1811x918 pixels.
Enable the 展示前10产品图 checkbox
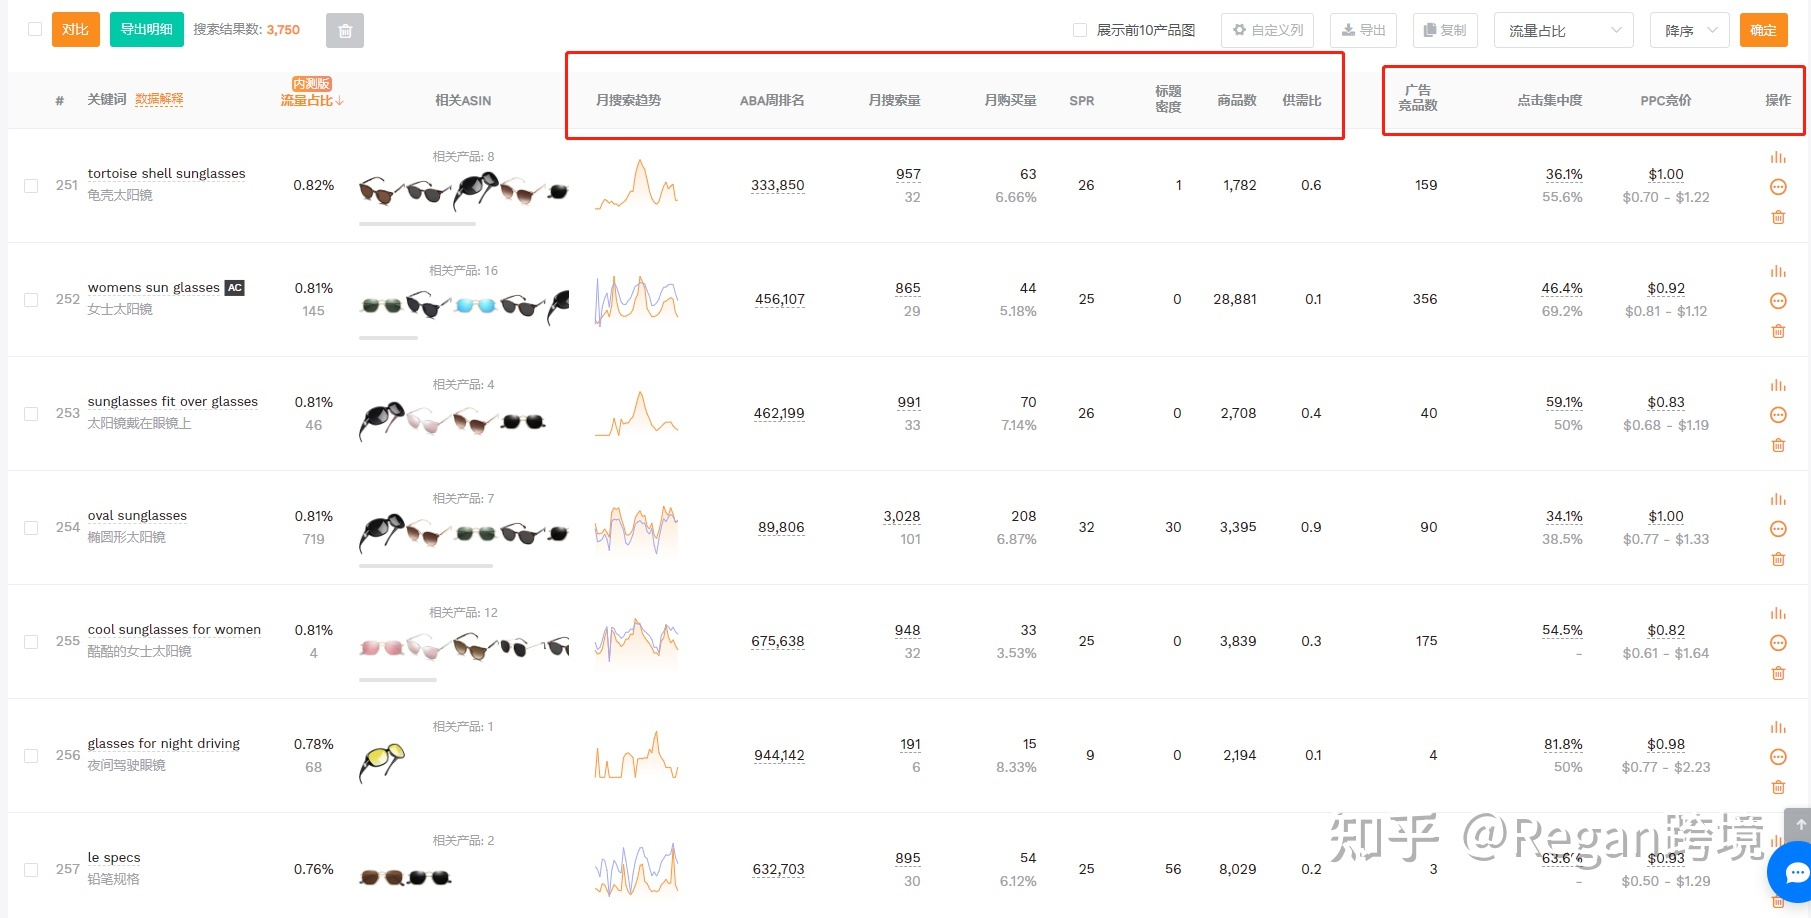coord(1080,30)
